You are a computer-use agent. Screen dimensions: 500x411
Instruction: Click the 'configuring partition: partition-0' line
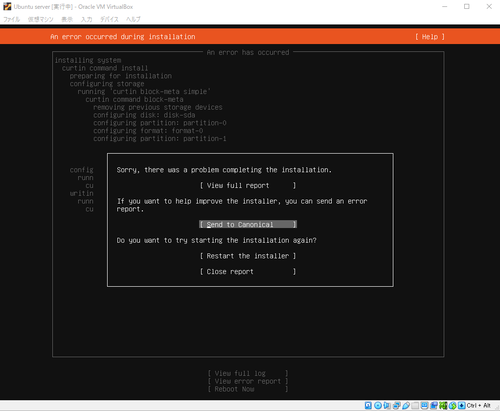point(160,123)
